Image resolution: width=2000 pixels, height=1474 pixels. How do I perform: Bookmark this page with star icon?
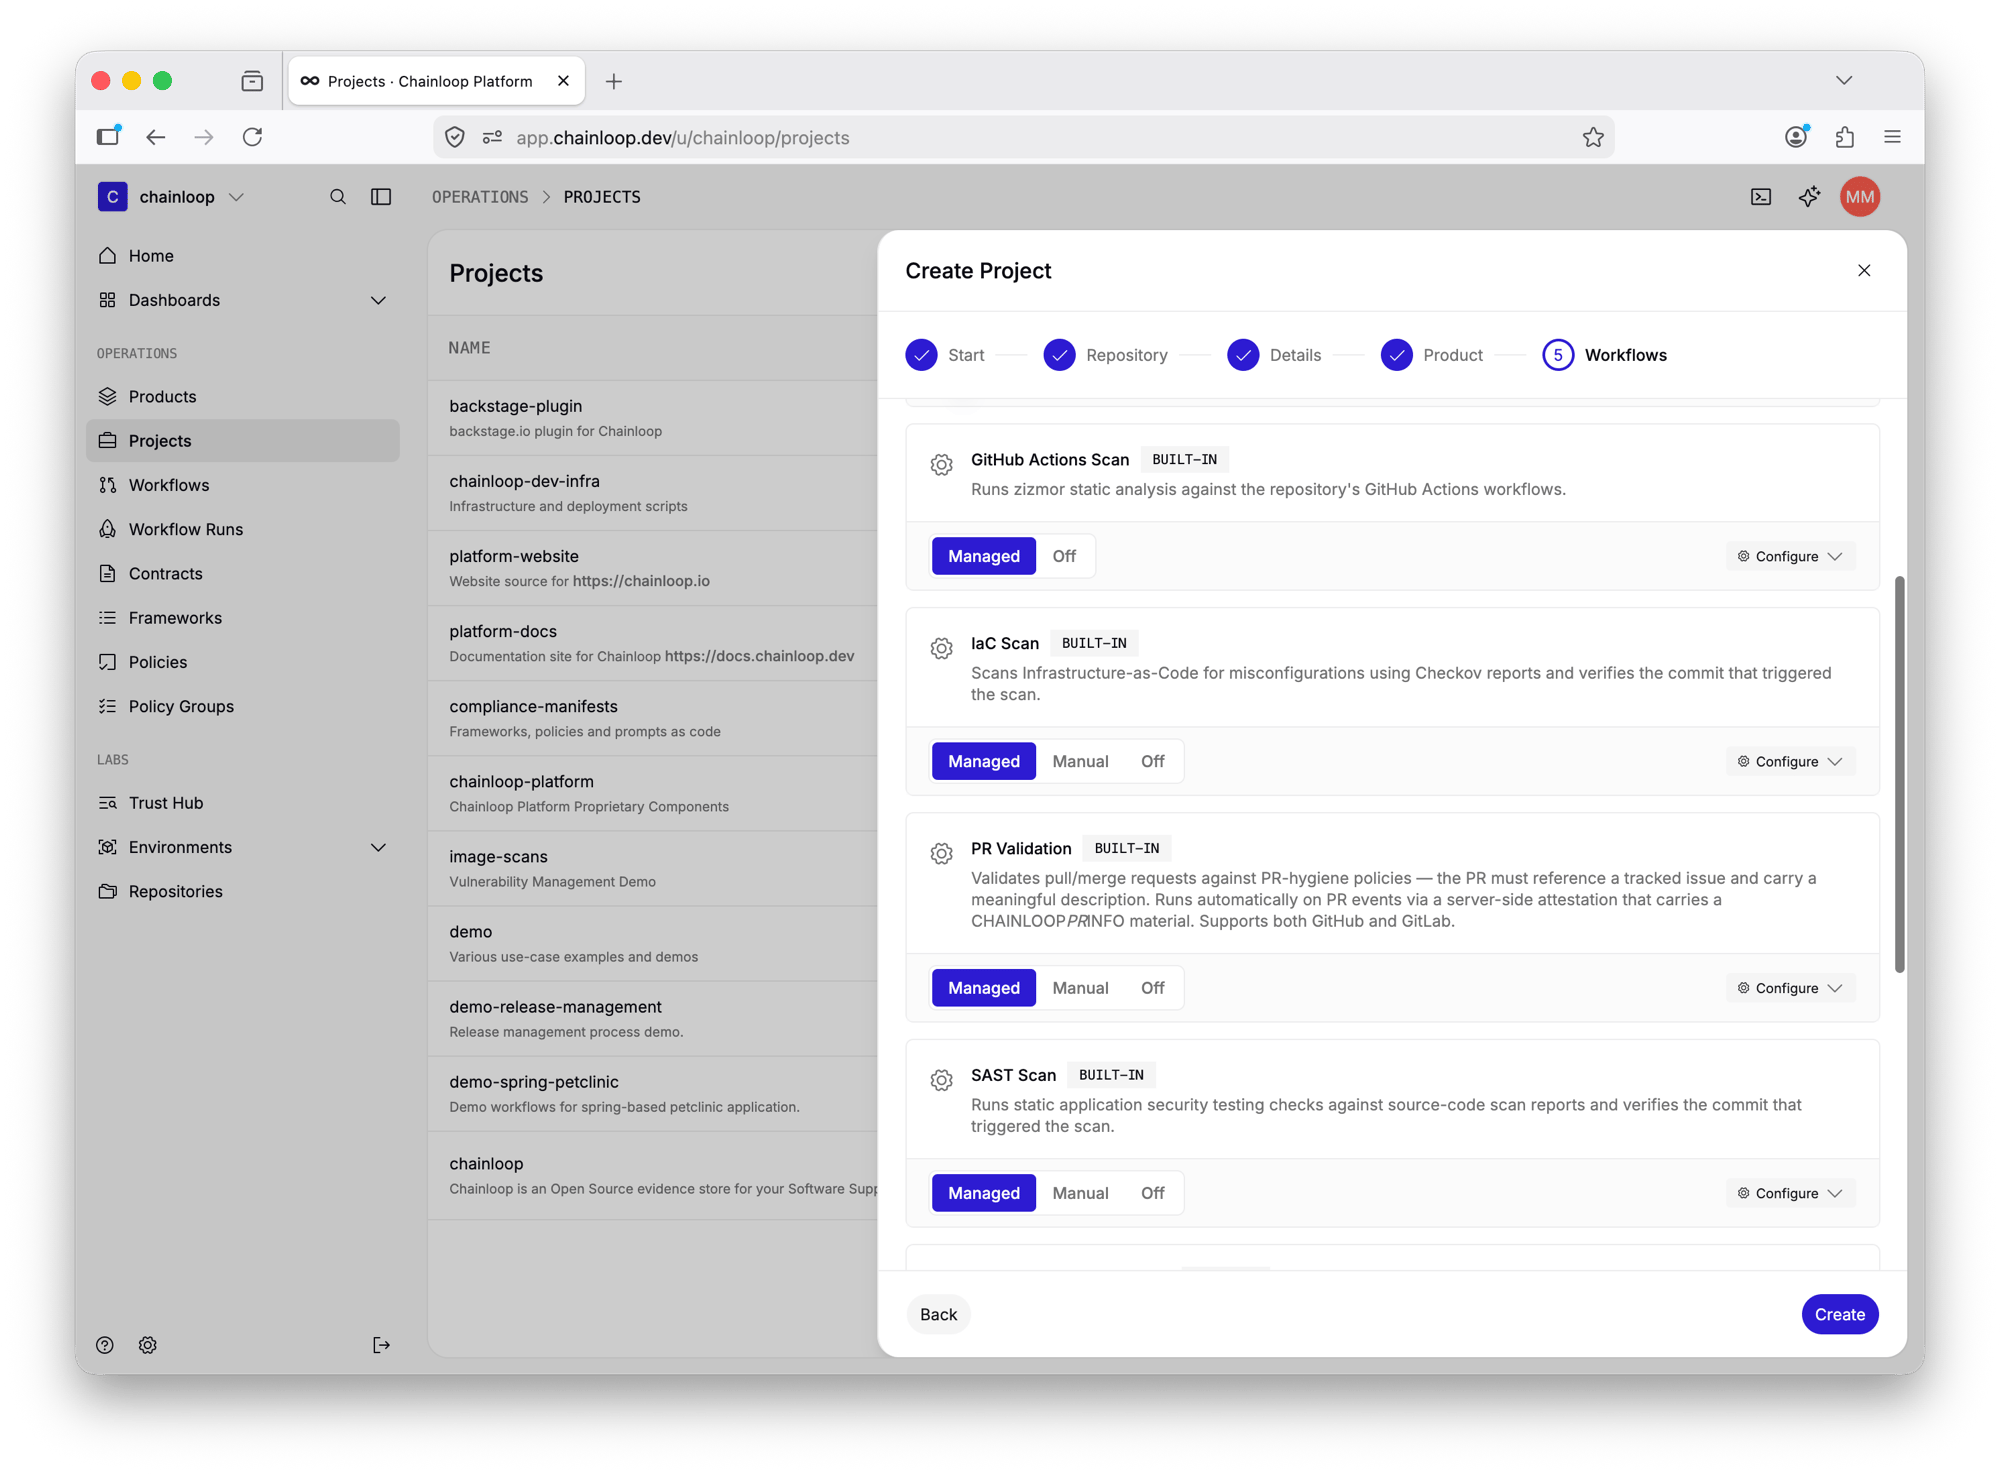(1593, 137)
